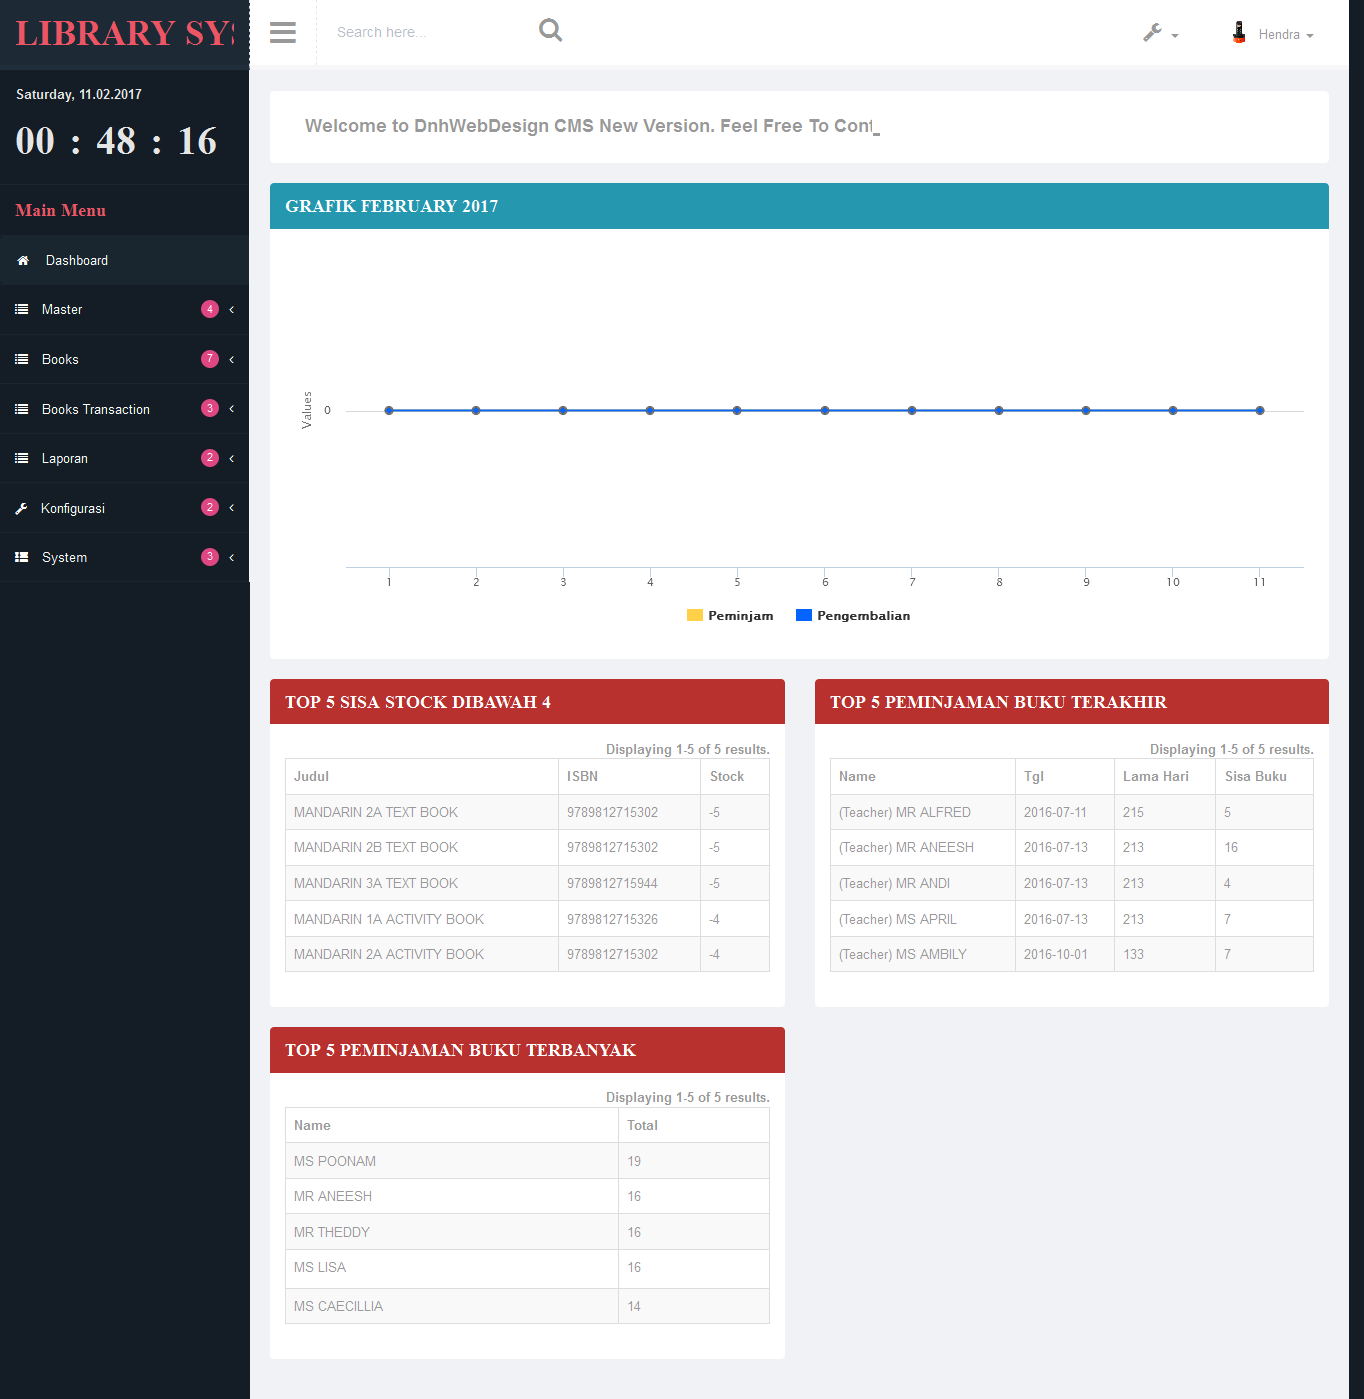The image size is (1364, 1399).
Task: Click the Master list icon in sidebar
Action: pos(22,310)
